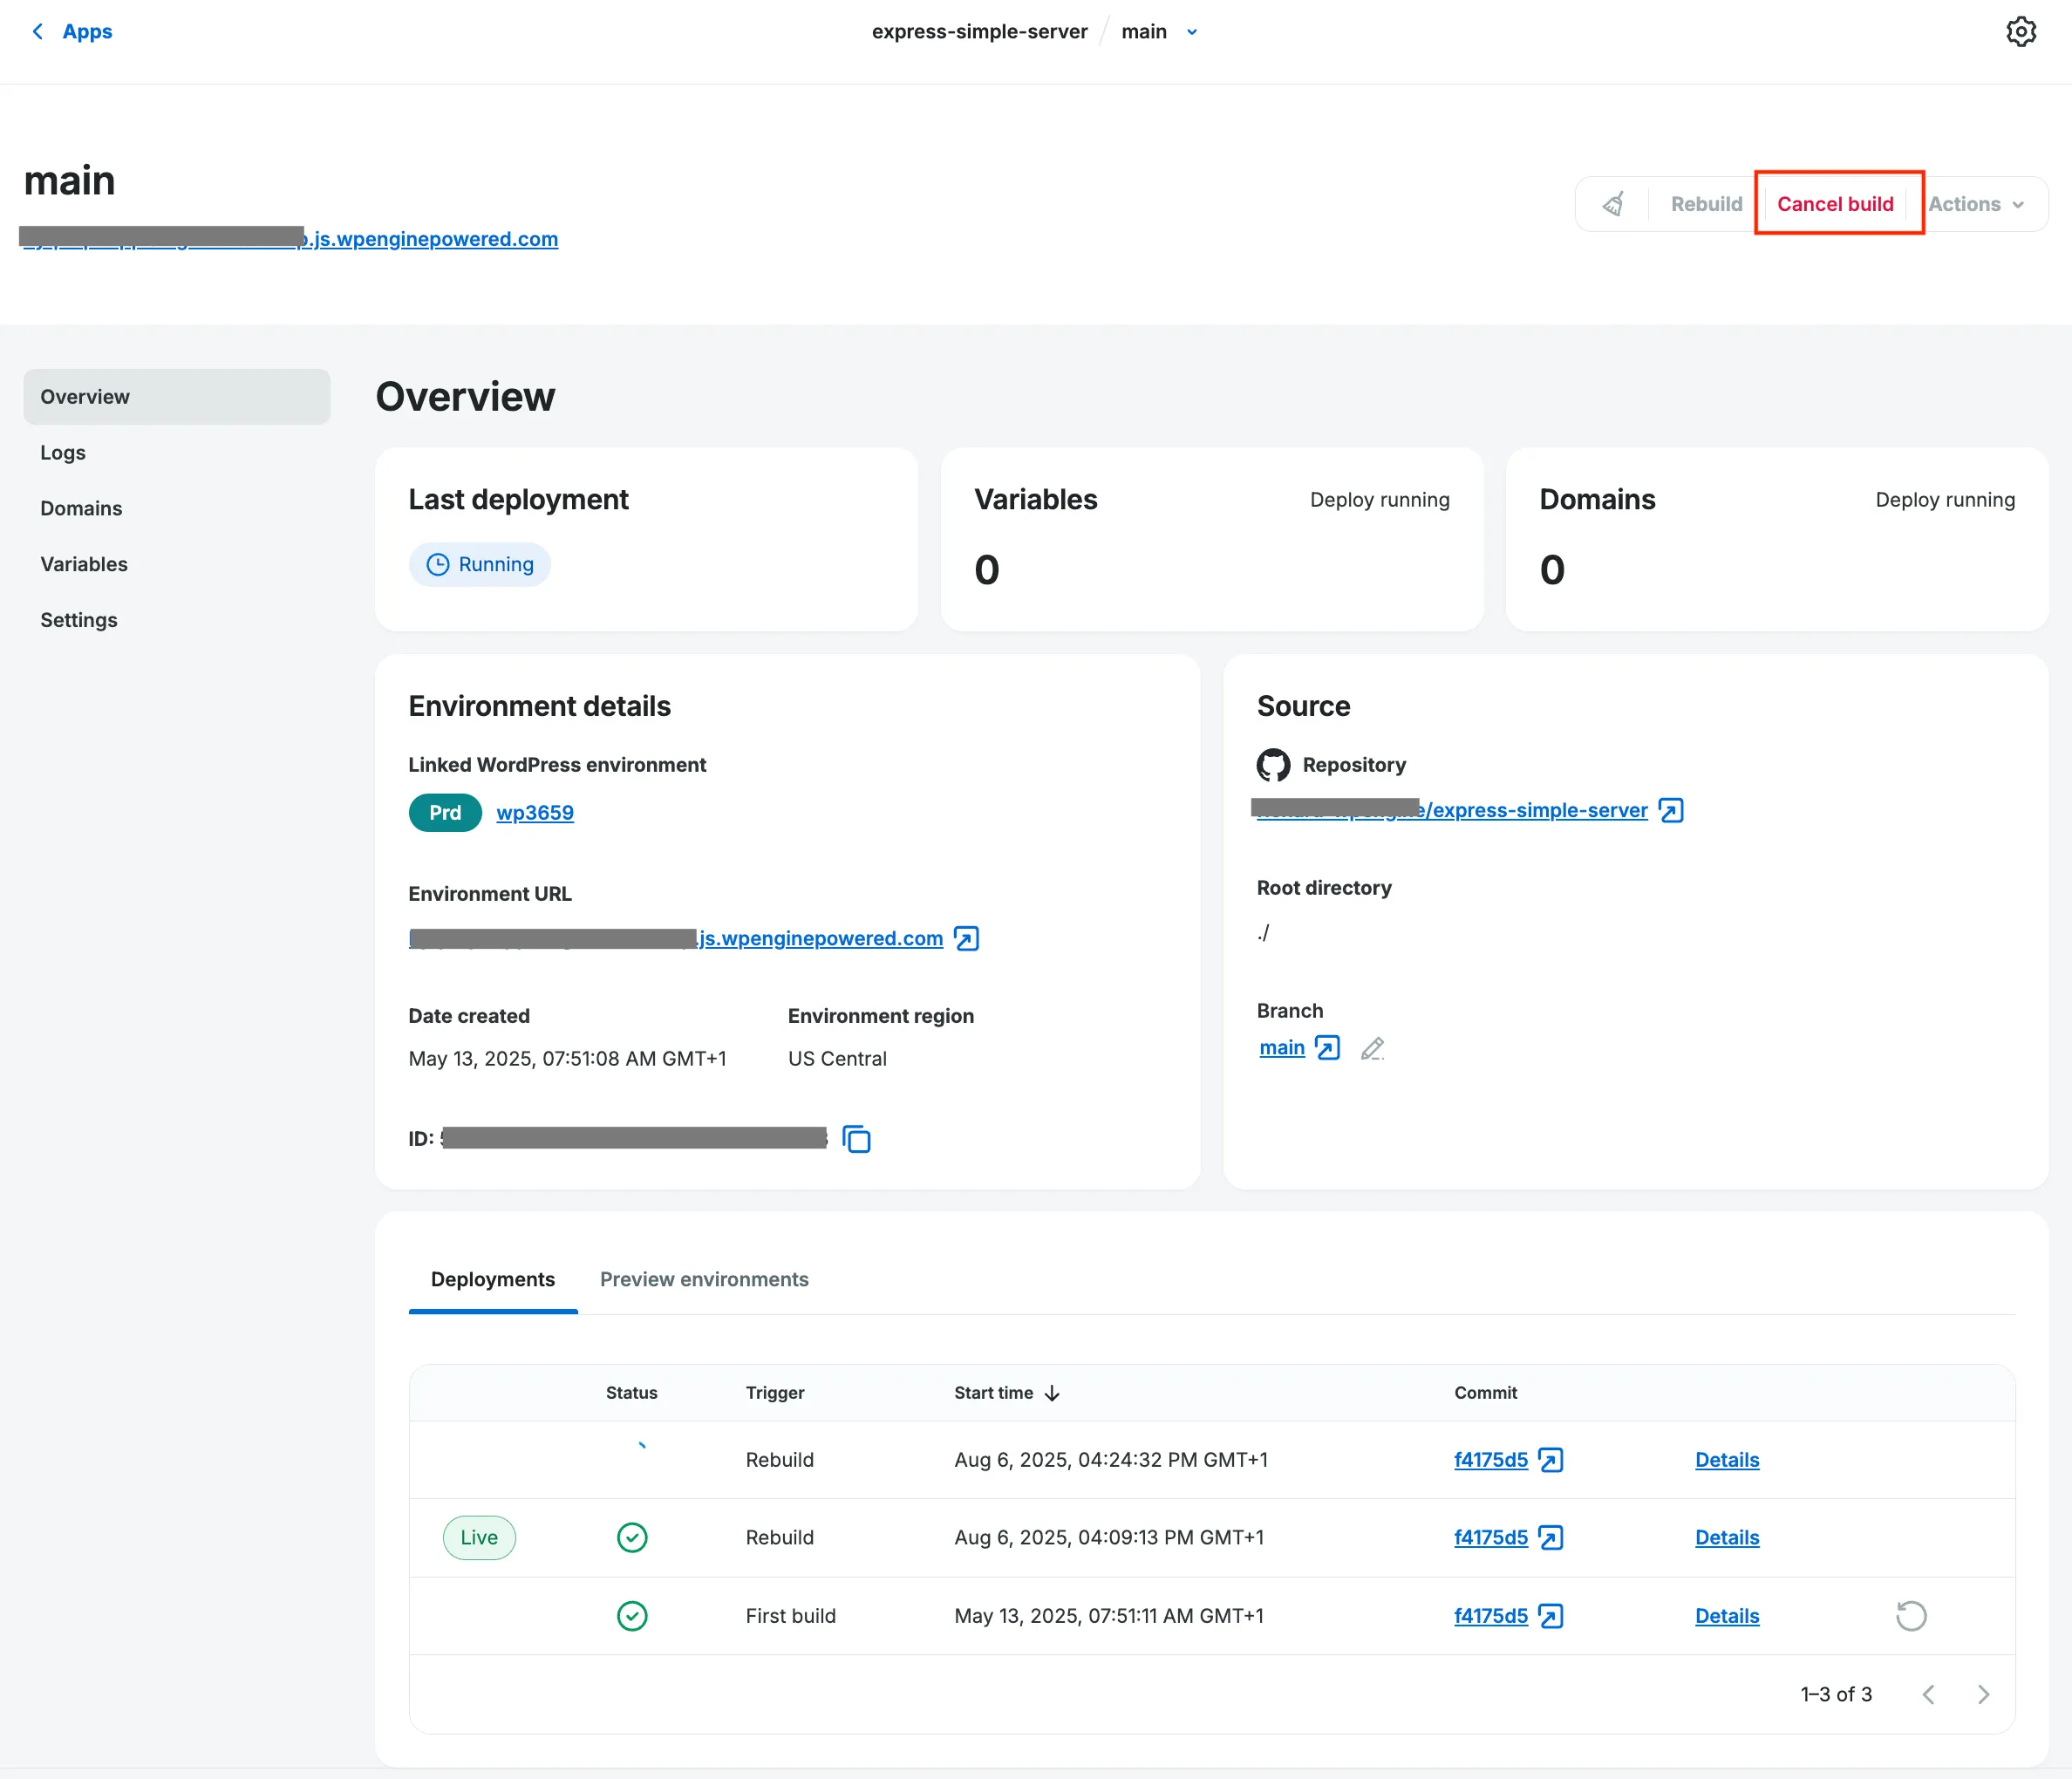
Task: Click the clear cache broom icon
Action: 1612,204
